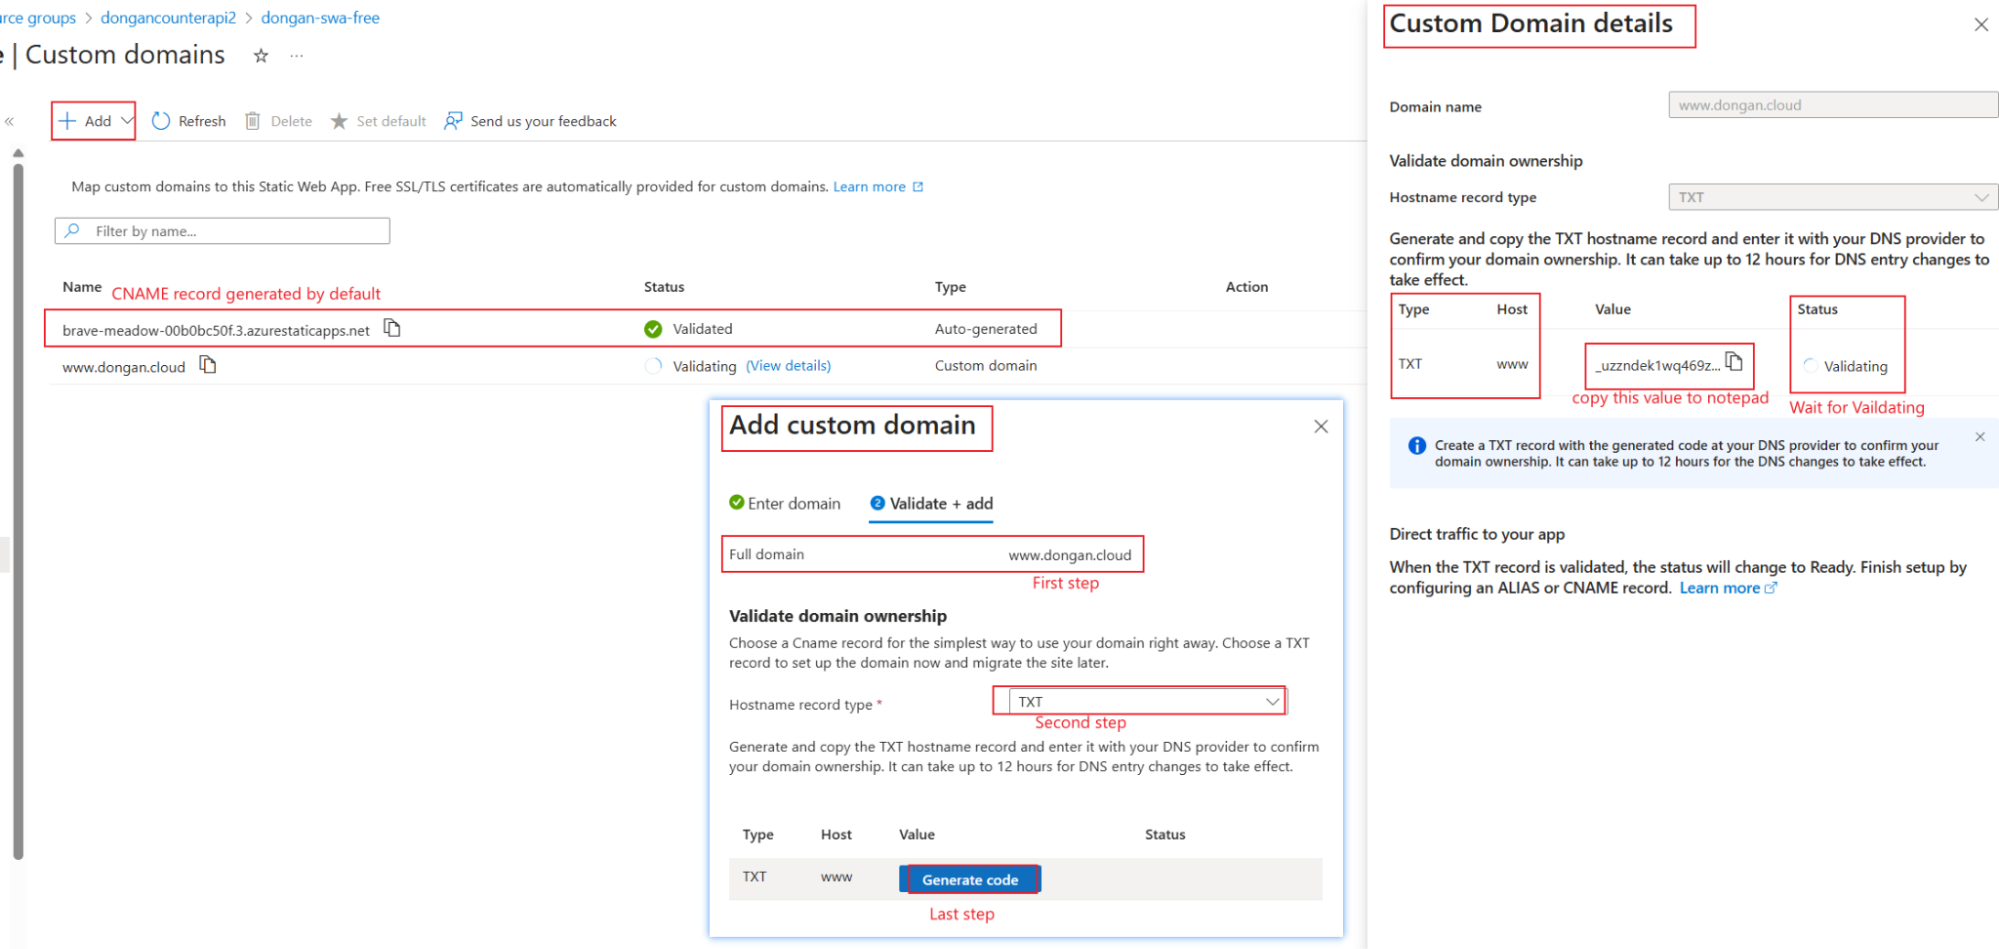The height and width of the screenshot is (949, 1999).
Task: Refresh the custom domains list
Action: click(x=188, y=120)
